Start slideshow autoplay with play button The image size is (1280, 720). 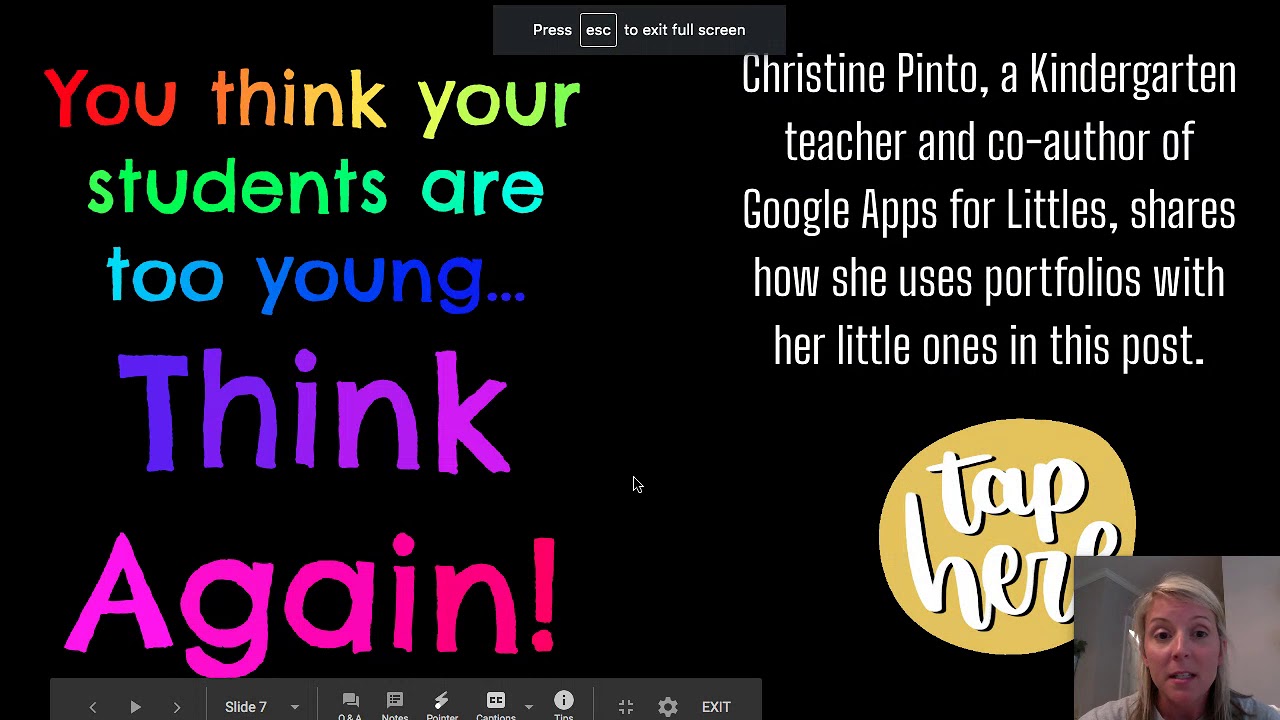[x=135, y=707]
